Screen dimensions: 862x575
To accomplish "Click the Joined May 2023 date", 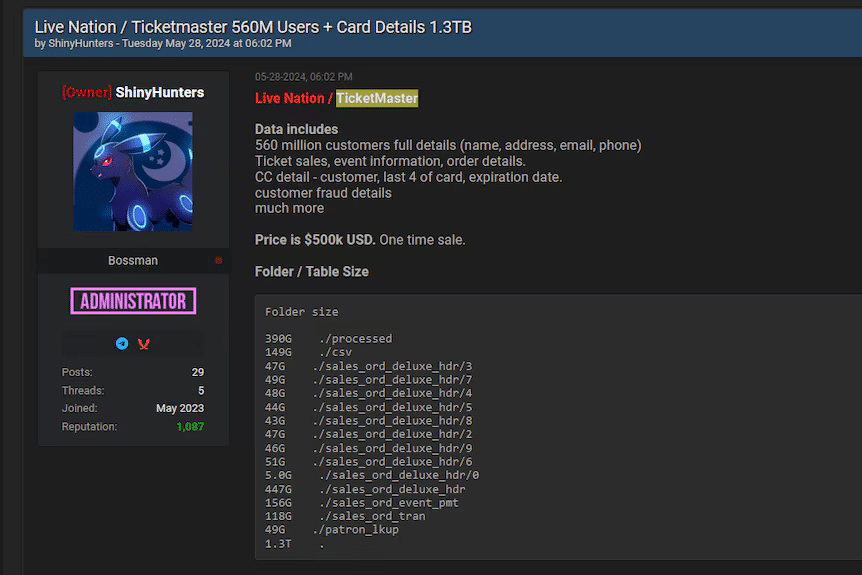I will 180,409.
